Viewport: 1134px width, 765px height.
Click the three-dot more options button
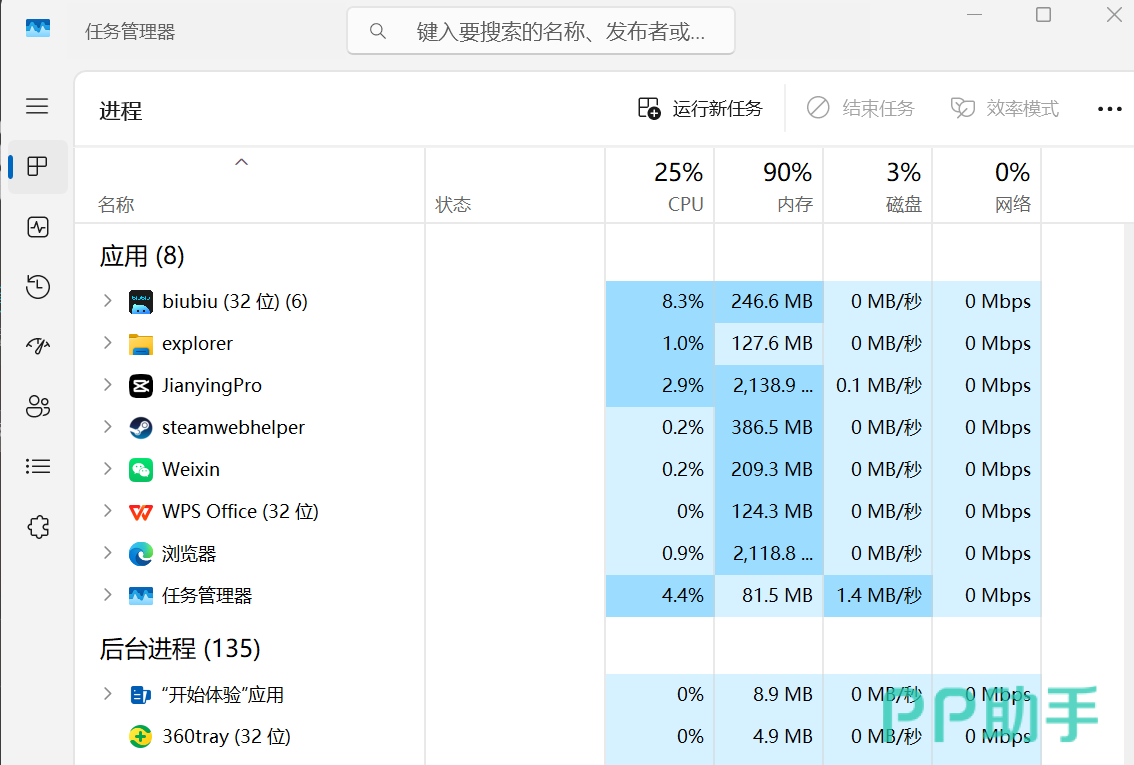1109,109
